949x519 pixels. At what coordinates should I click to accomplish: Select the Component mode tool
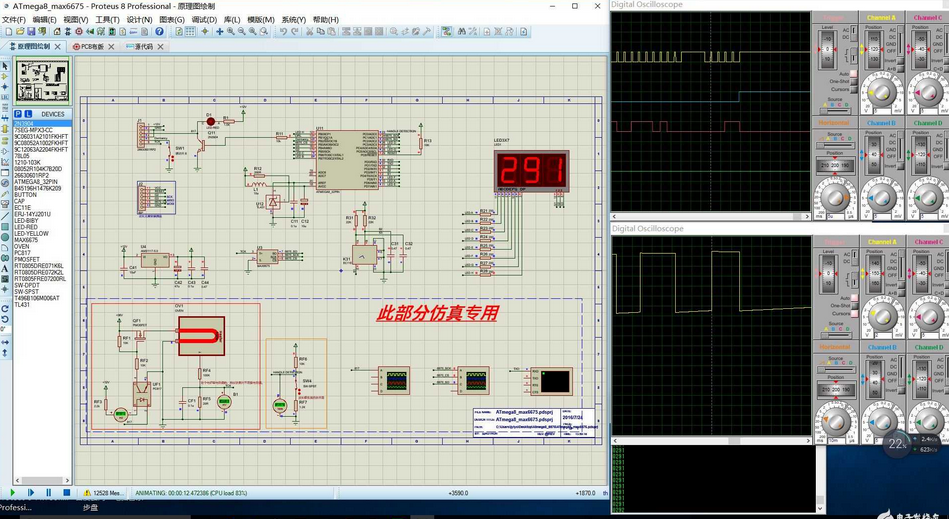pyautogui.click(x=5, y=76)
